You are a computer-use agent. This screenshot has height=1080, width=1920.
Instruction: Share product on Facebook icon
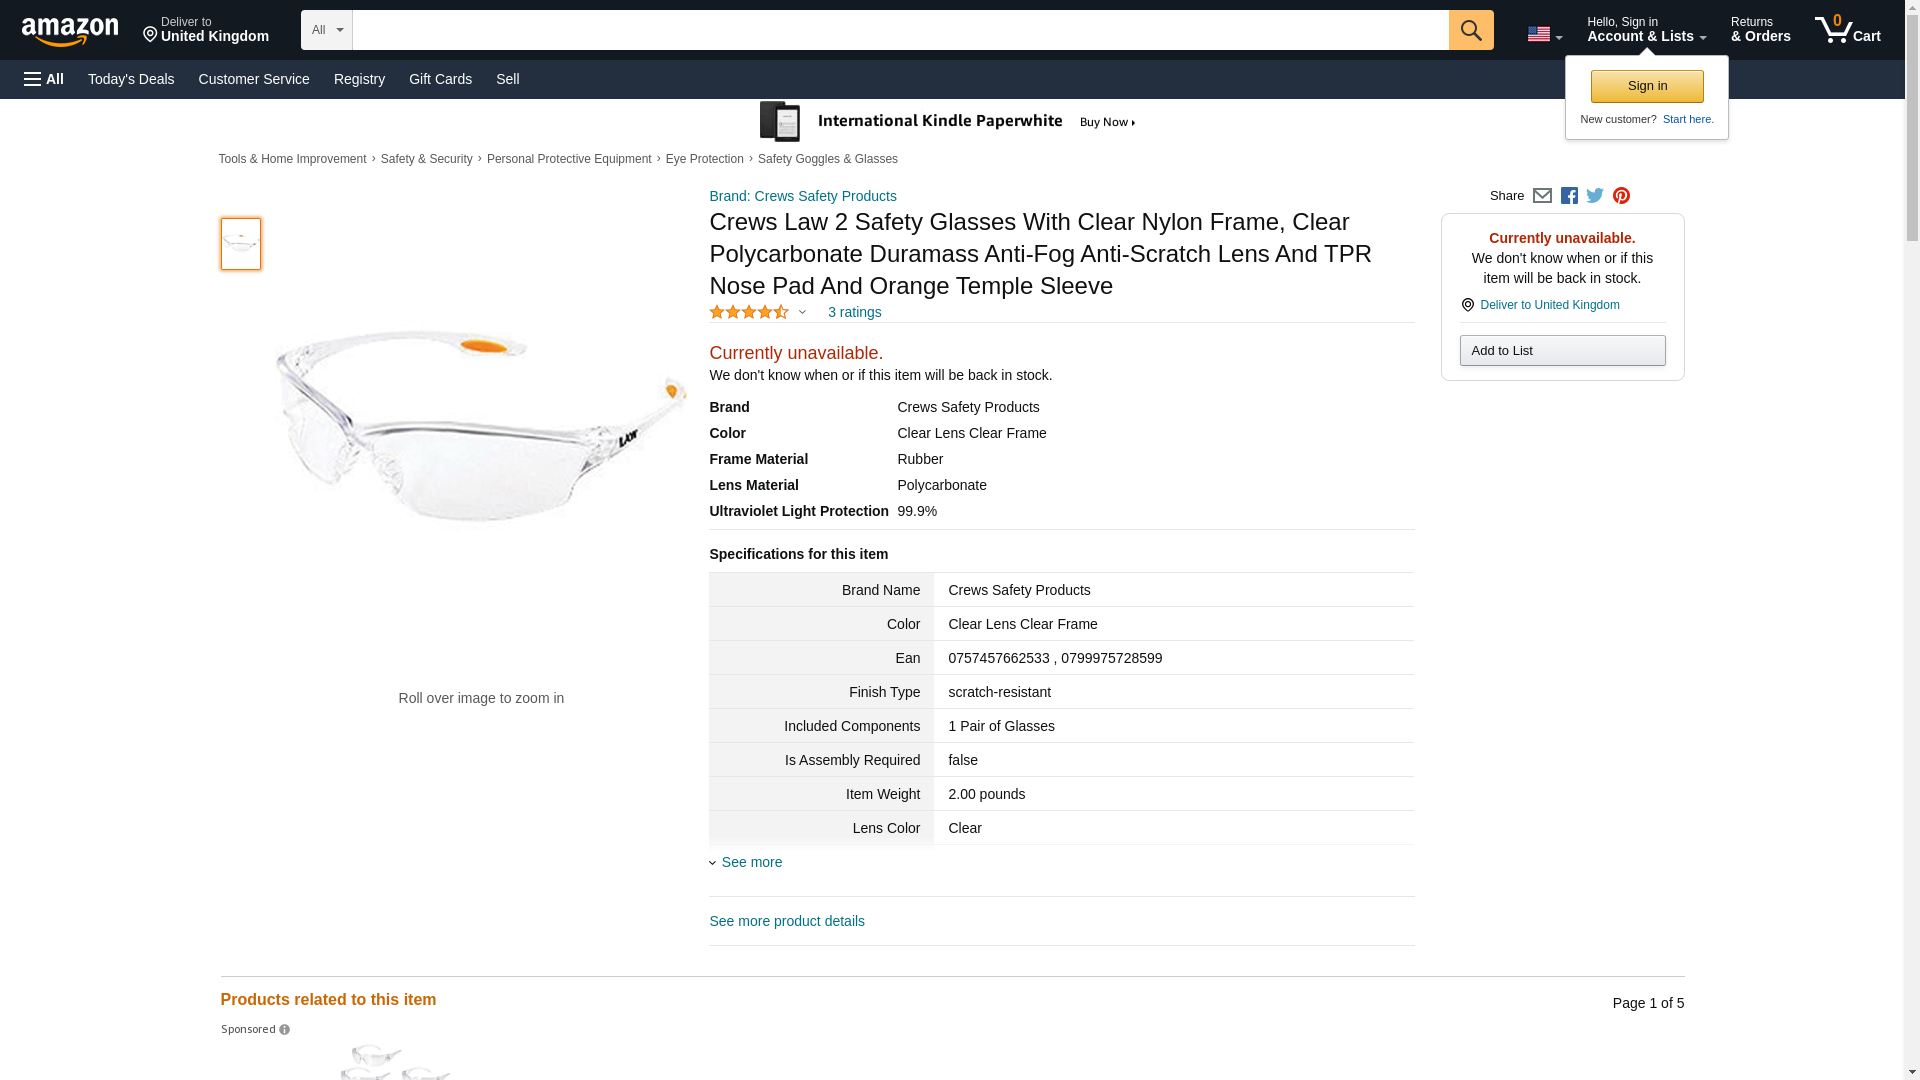click(1569, 196)
